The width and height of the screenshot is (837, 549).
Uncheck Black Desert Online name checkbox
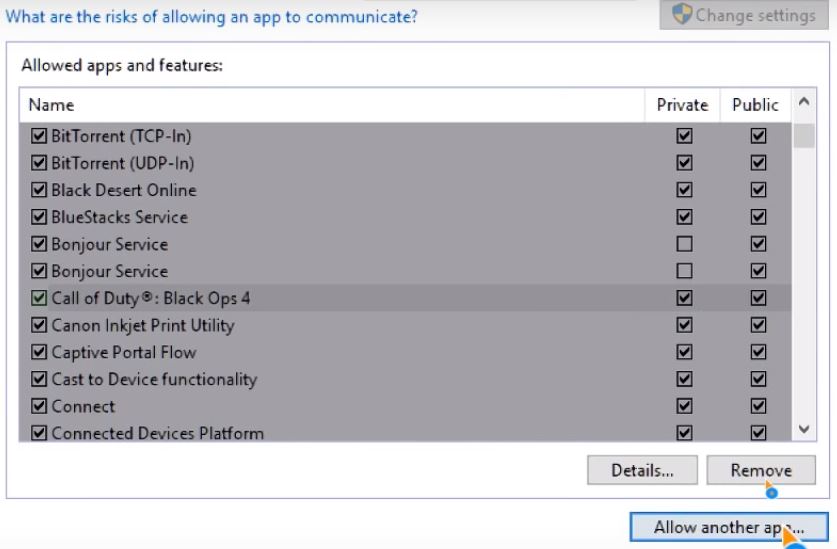click(38, 190)
